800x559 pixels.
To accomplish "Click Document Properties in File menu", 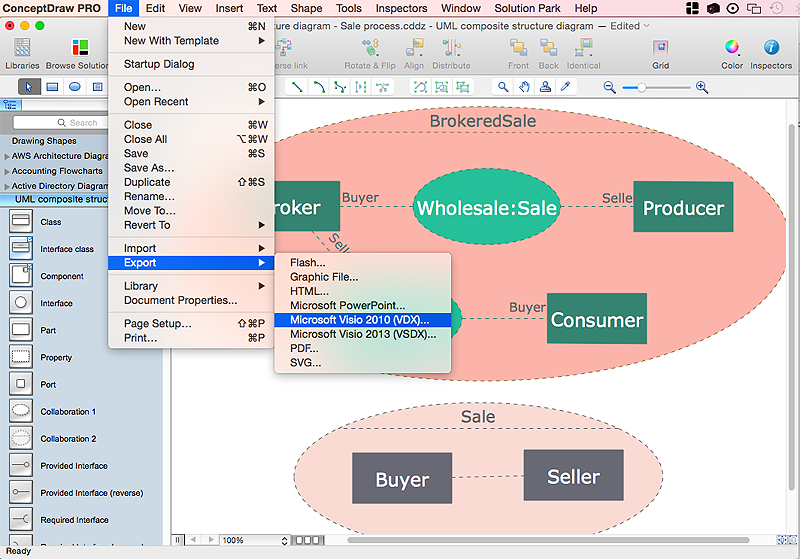I will pyautogui.click(x=180, y=300).
